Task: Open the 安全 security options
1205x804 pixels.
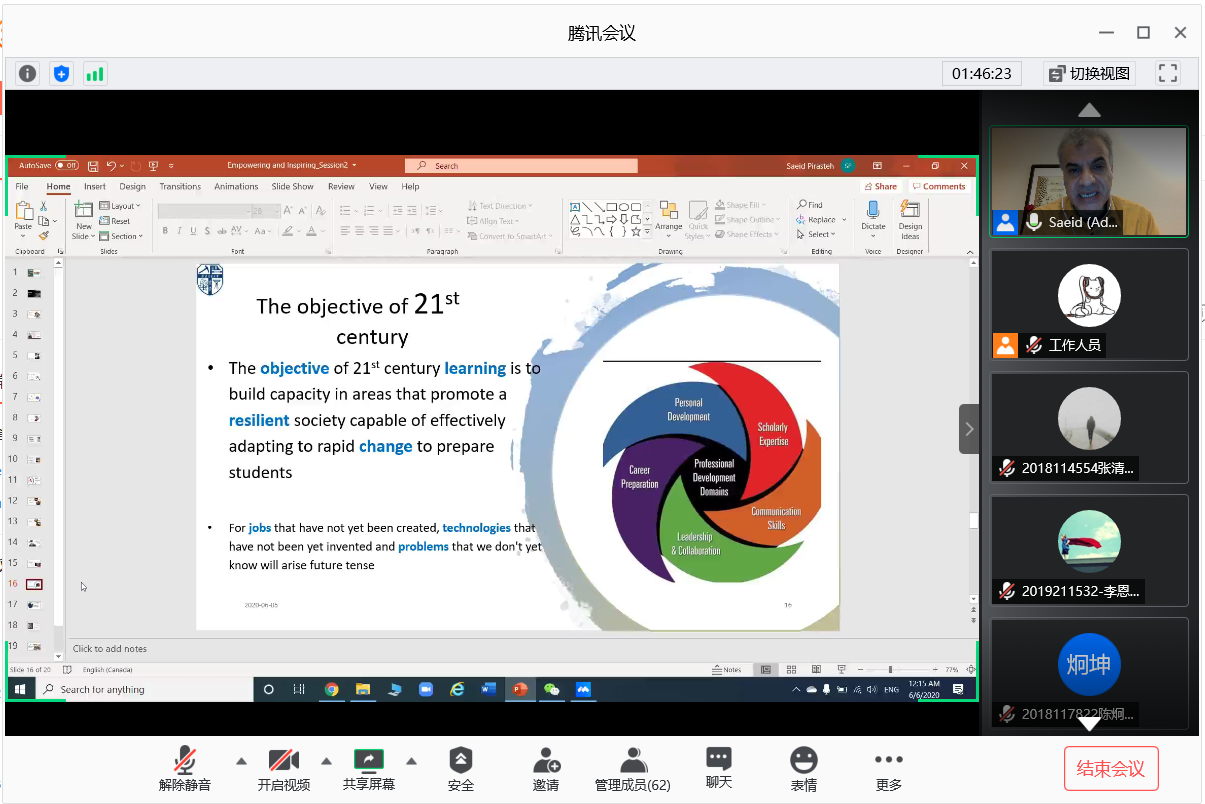Action: [460, 768]
